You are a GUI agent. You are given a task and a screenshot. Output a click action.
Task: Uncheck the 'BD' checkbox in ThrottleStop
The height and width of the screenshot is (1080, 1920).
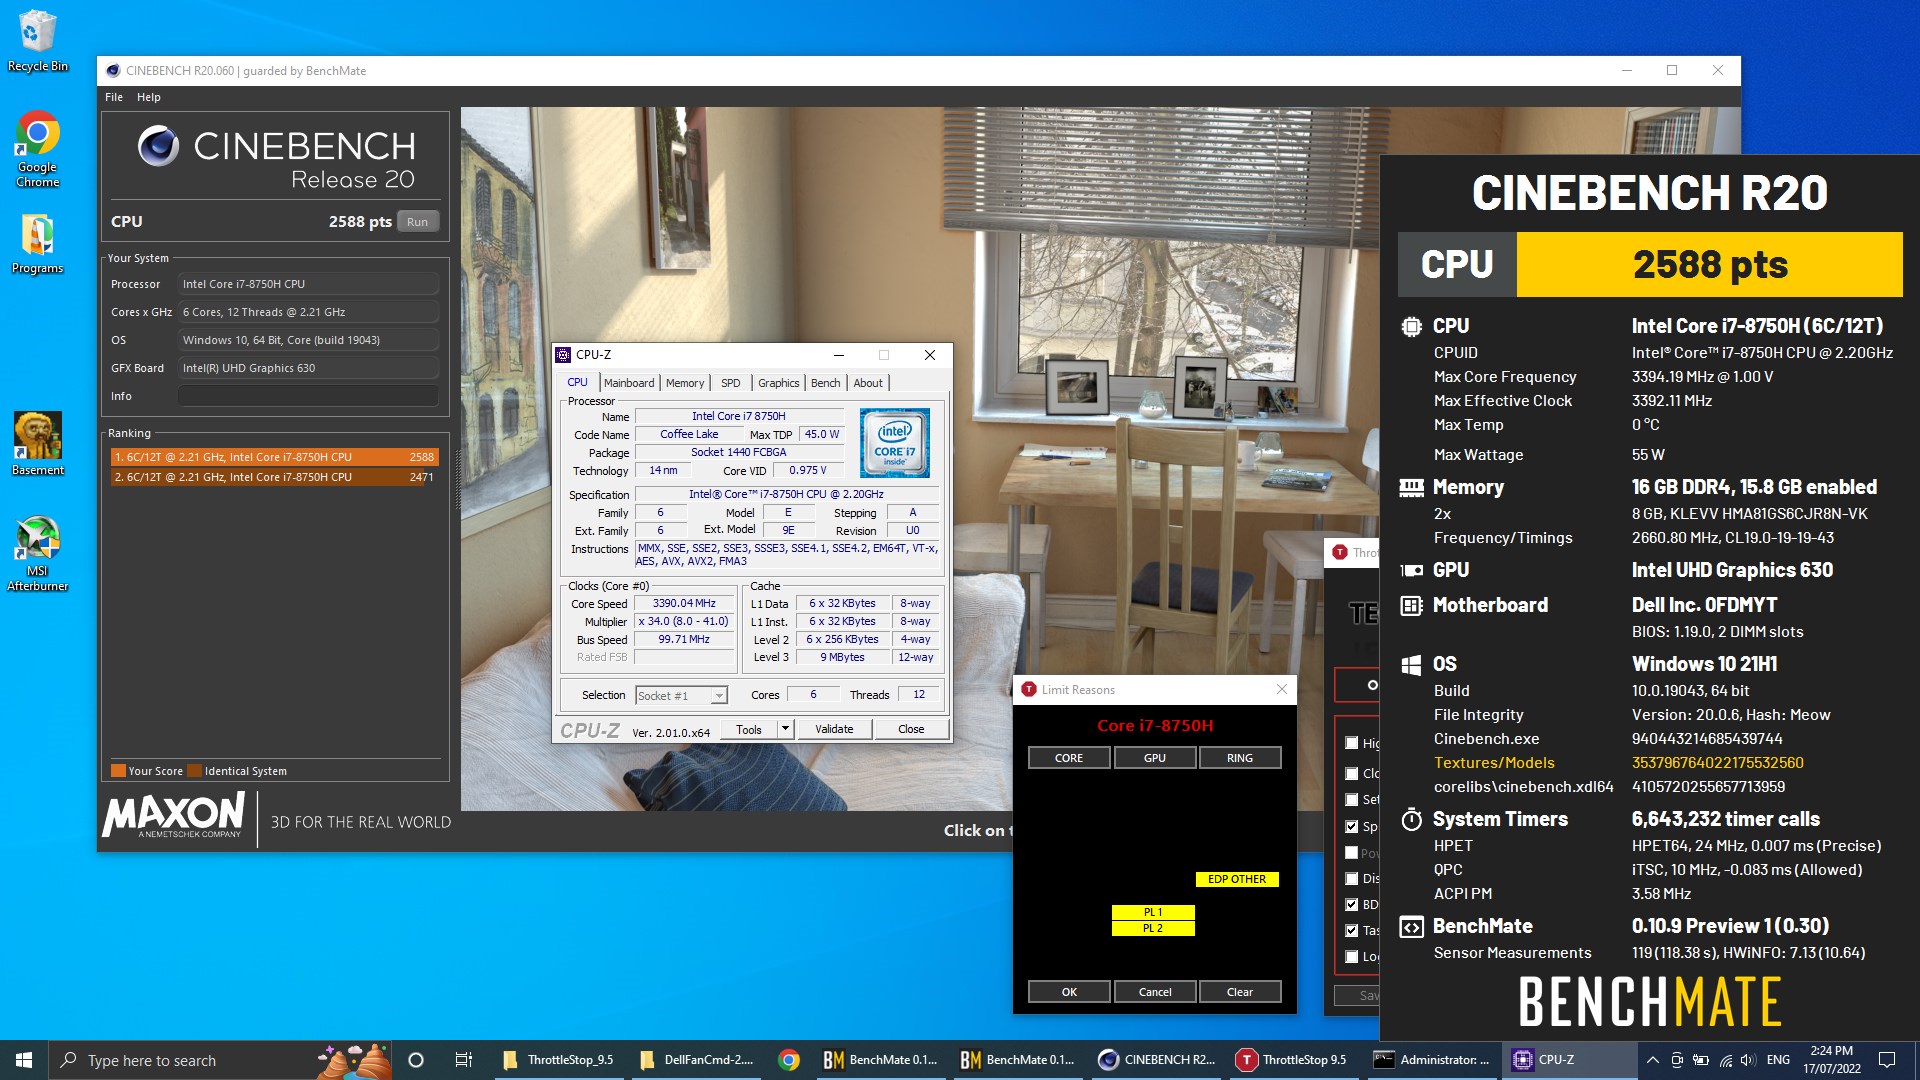point(1352,904)
